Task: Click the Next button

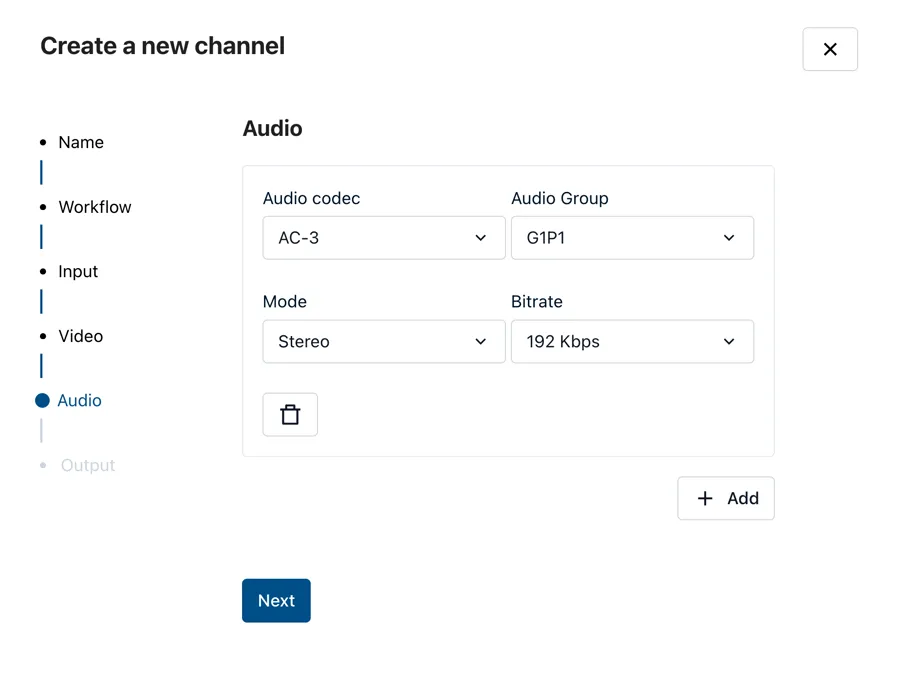Action: (276, 600)
